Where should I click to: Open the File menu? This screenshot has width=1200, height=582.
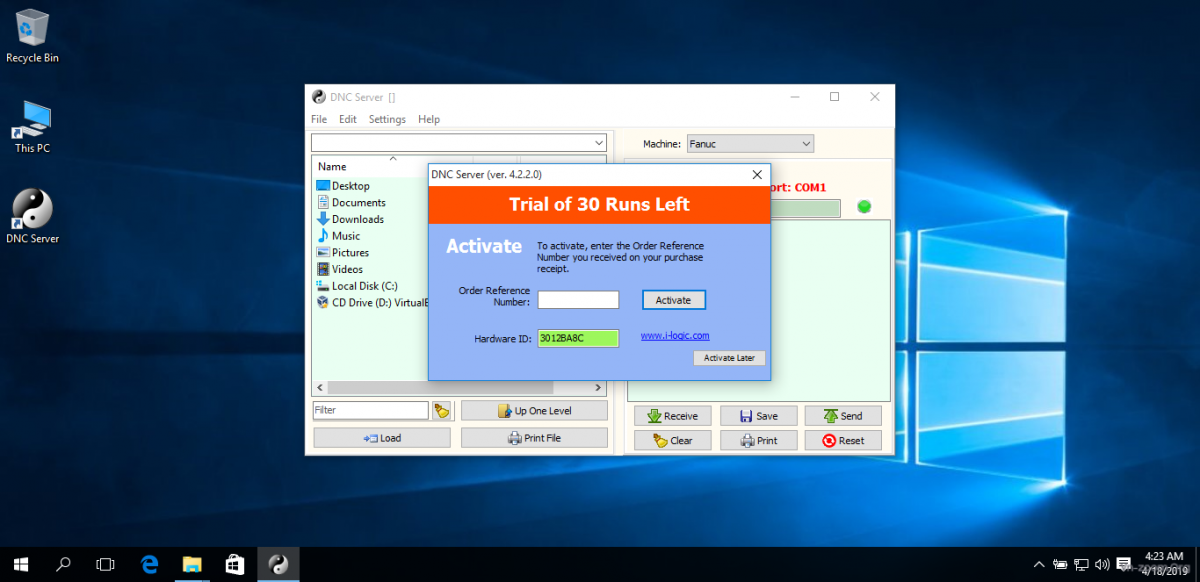point(319,119)
